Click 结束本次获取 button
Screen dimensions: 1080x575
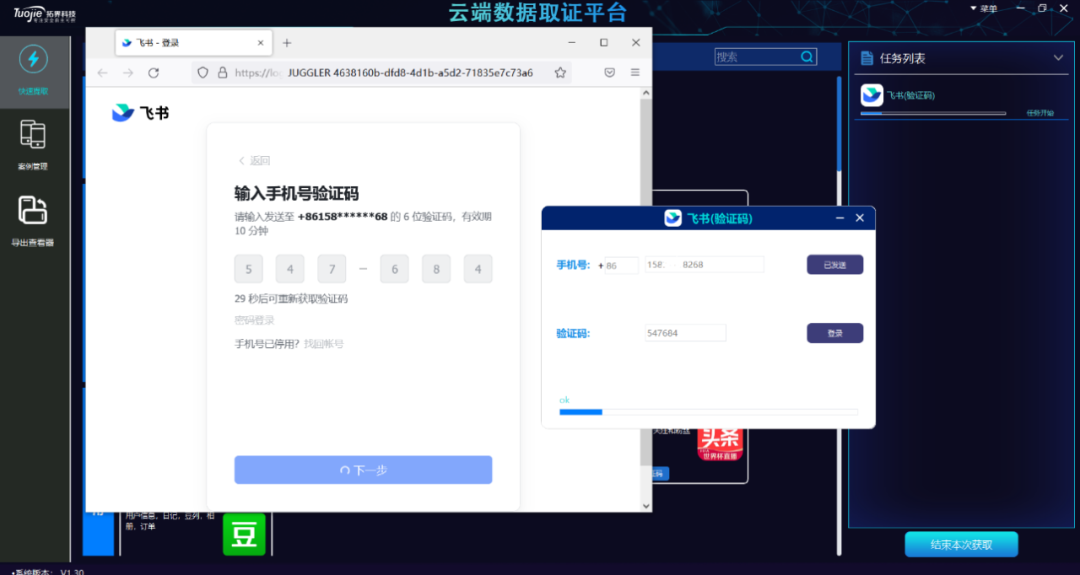962,545
